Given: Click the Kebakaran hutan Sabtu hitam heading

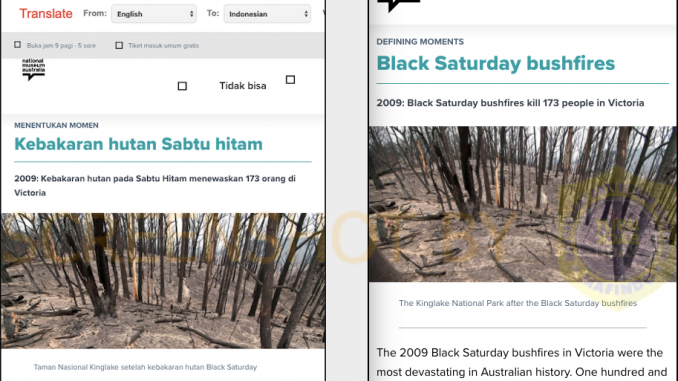Looking at the screenshot, I should [x=138, y=144].
